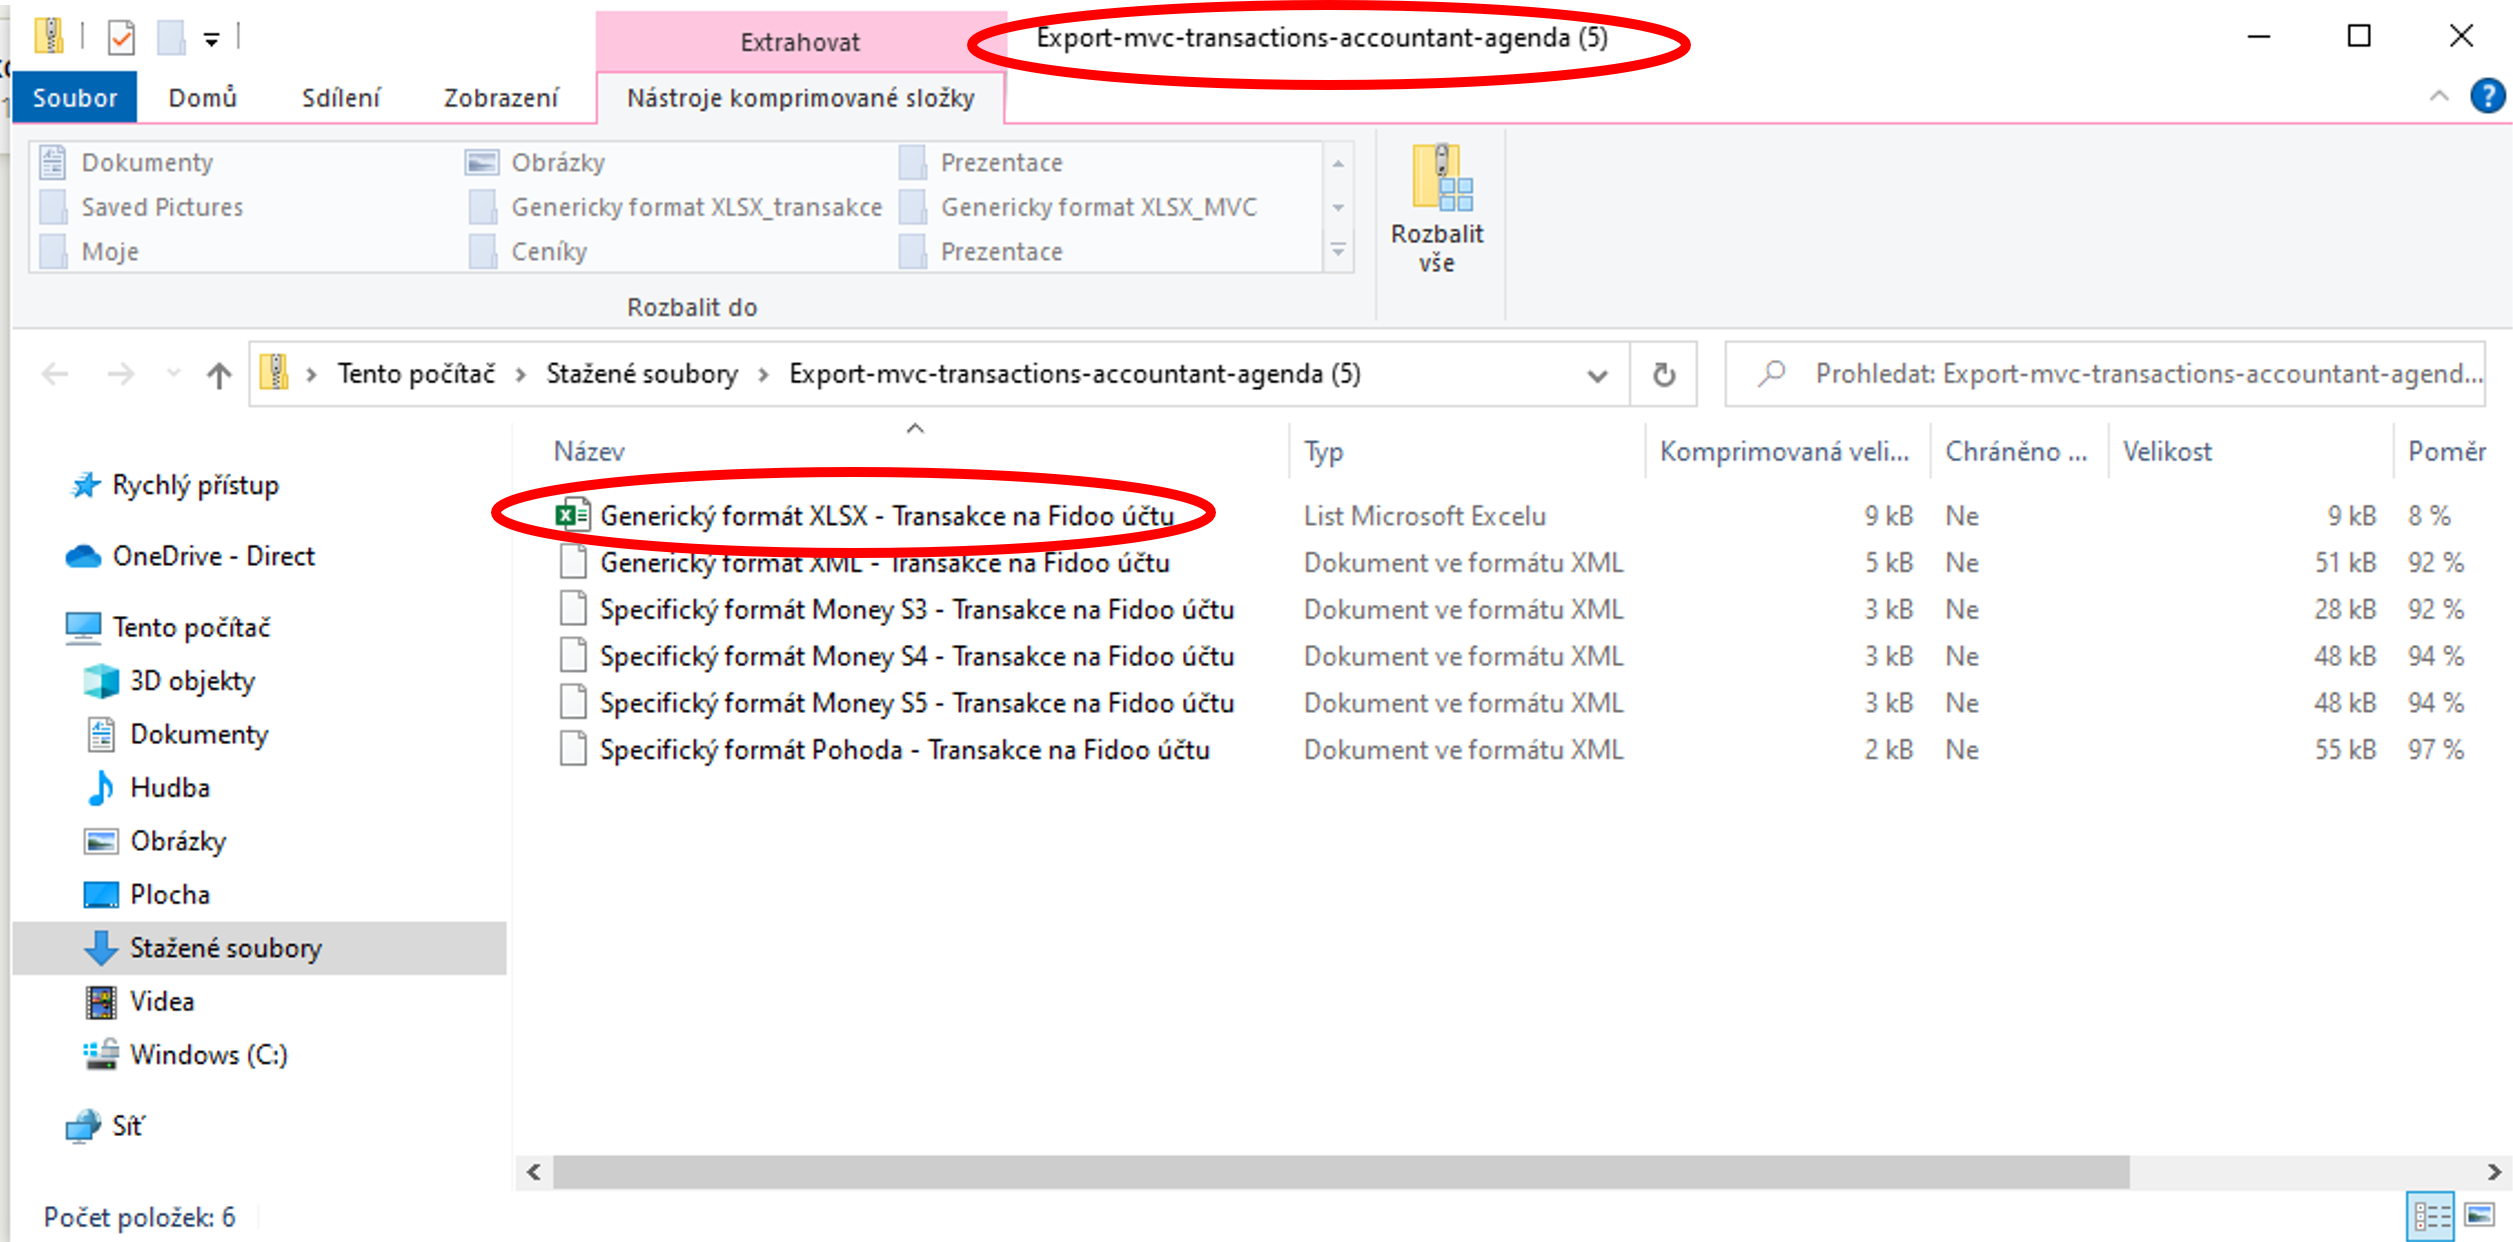Screen dimensions: 2513x1242
Task: Switch to large thumbnails view icon
Action: pos(2479,1216)
